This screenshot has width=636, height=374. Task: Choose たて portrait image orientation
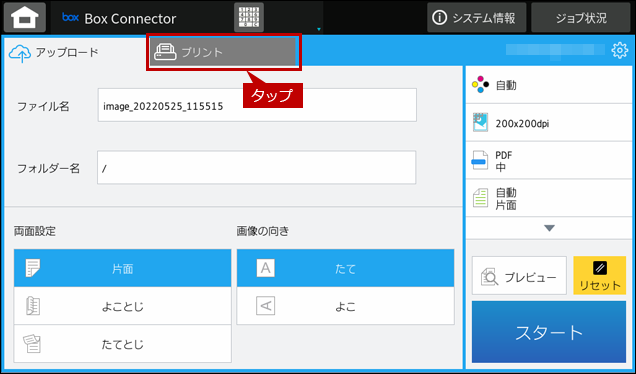tap(346, 268)
